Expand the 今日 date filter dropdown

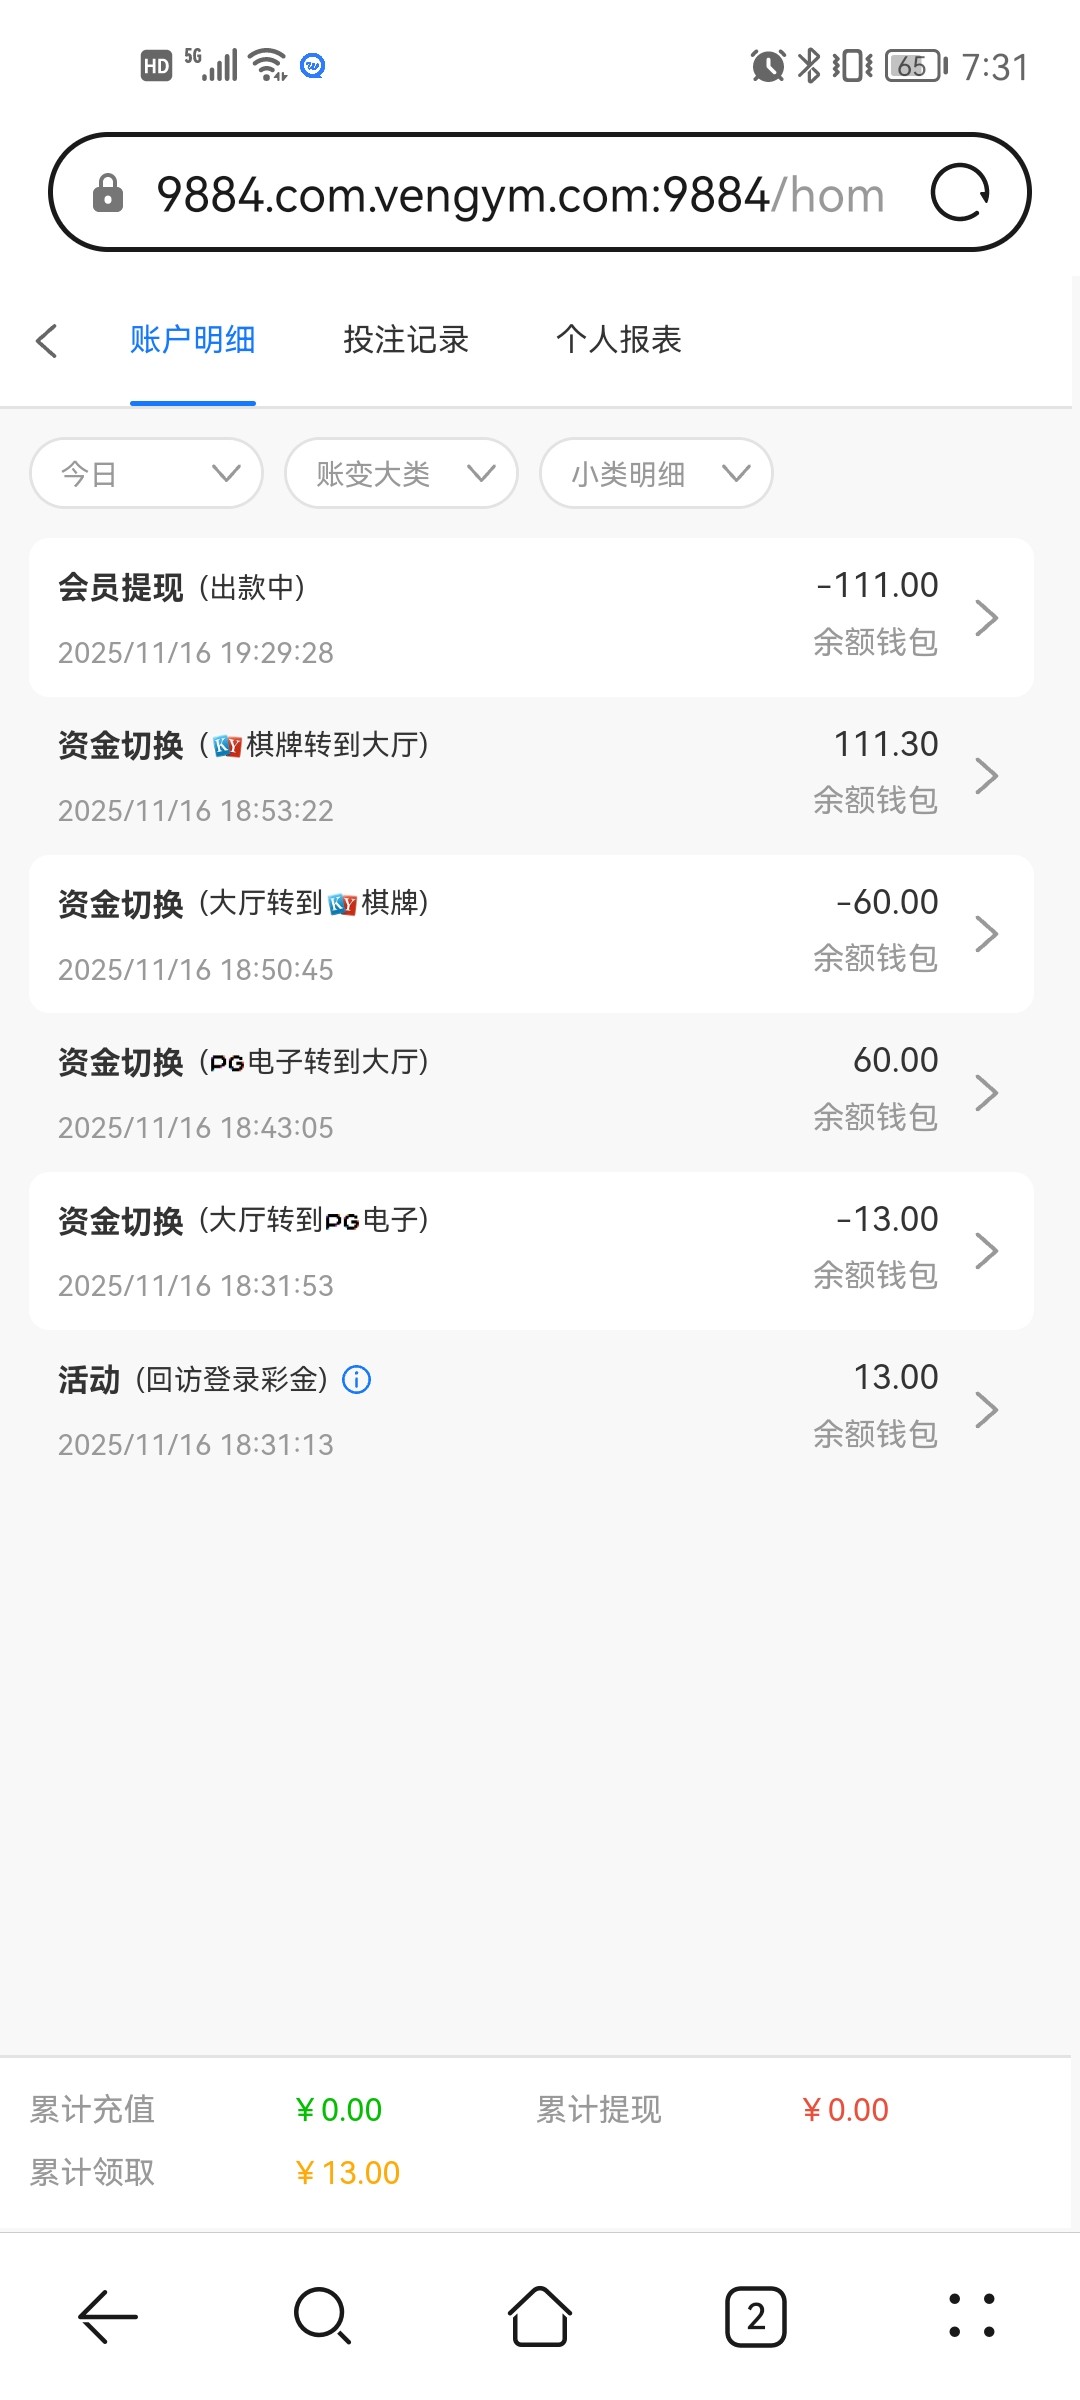coord(147,473)
